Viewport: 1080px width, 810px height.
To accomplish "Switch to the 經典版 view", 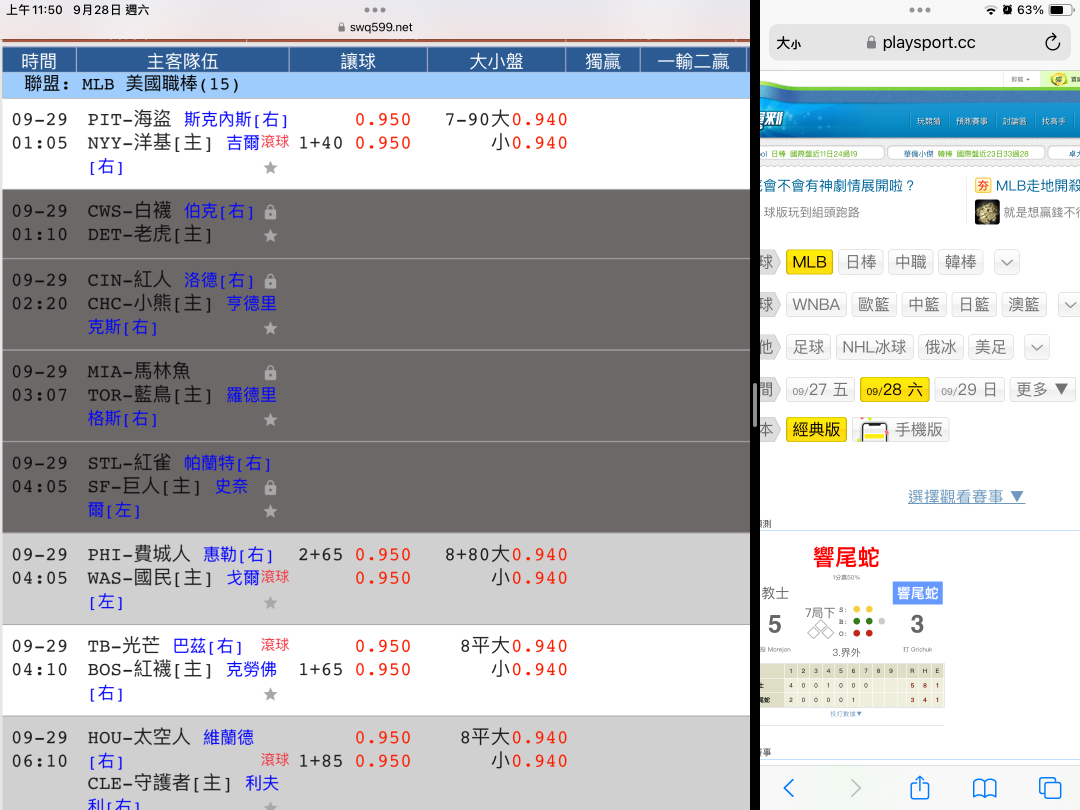I will coord(816,430).
